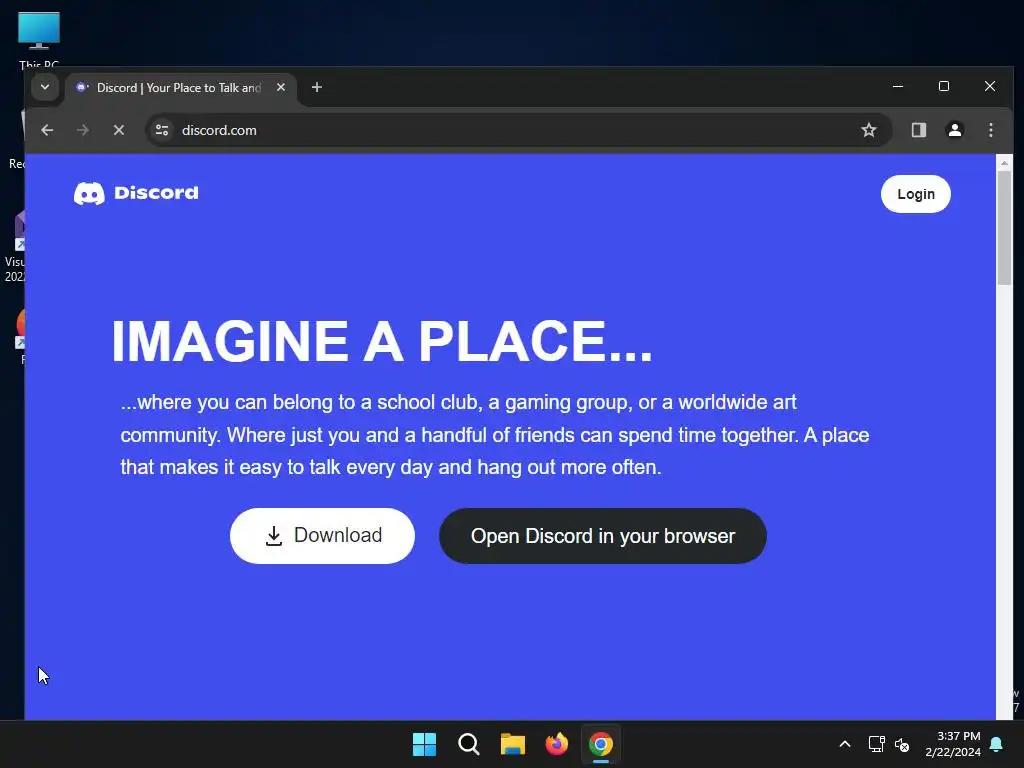1024x768 pixels.
Task: Click the IMAGINE A PLACE... heading
Action: pyautogui.click(x=382, y=341)
